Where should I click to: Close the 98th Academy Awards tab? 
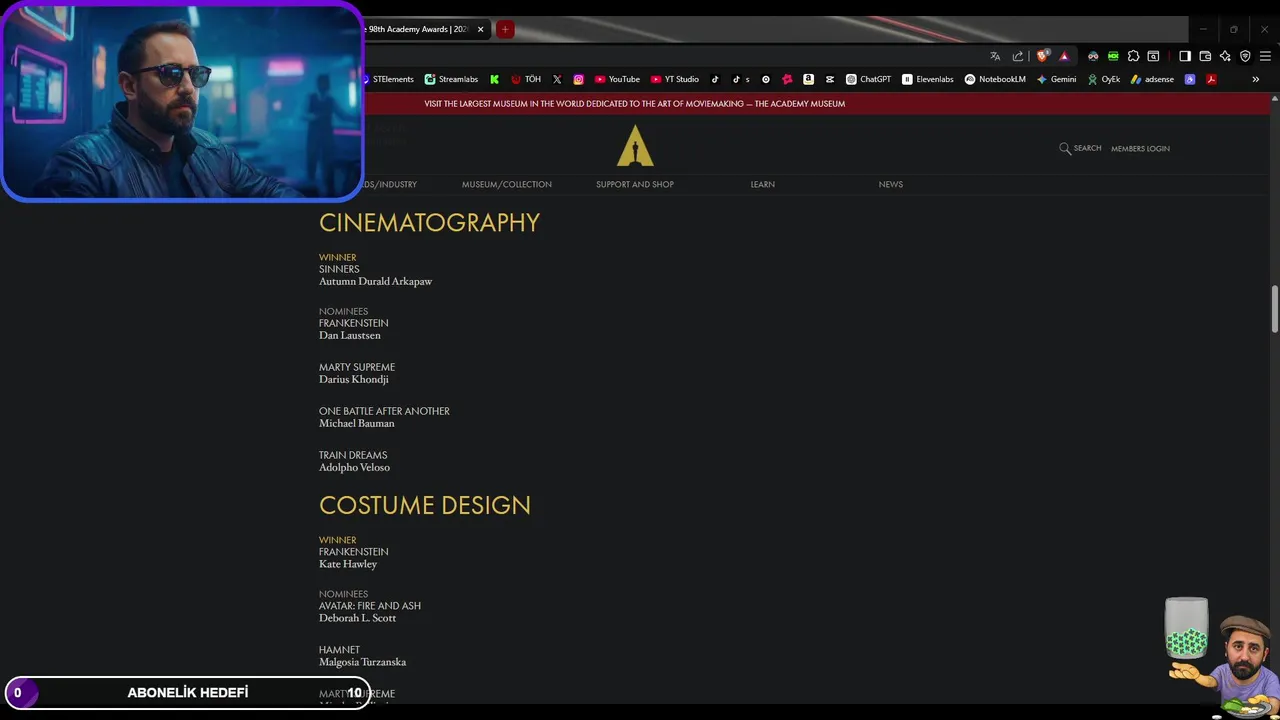click(x=480, y=29)
